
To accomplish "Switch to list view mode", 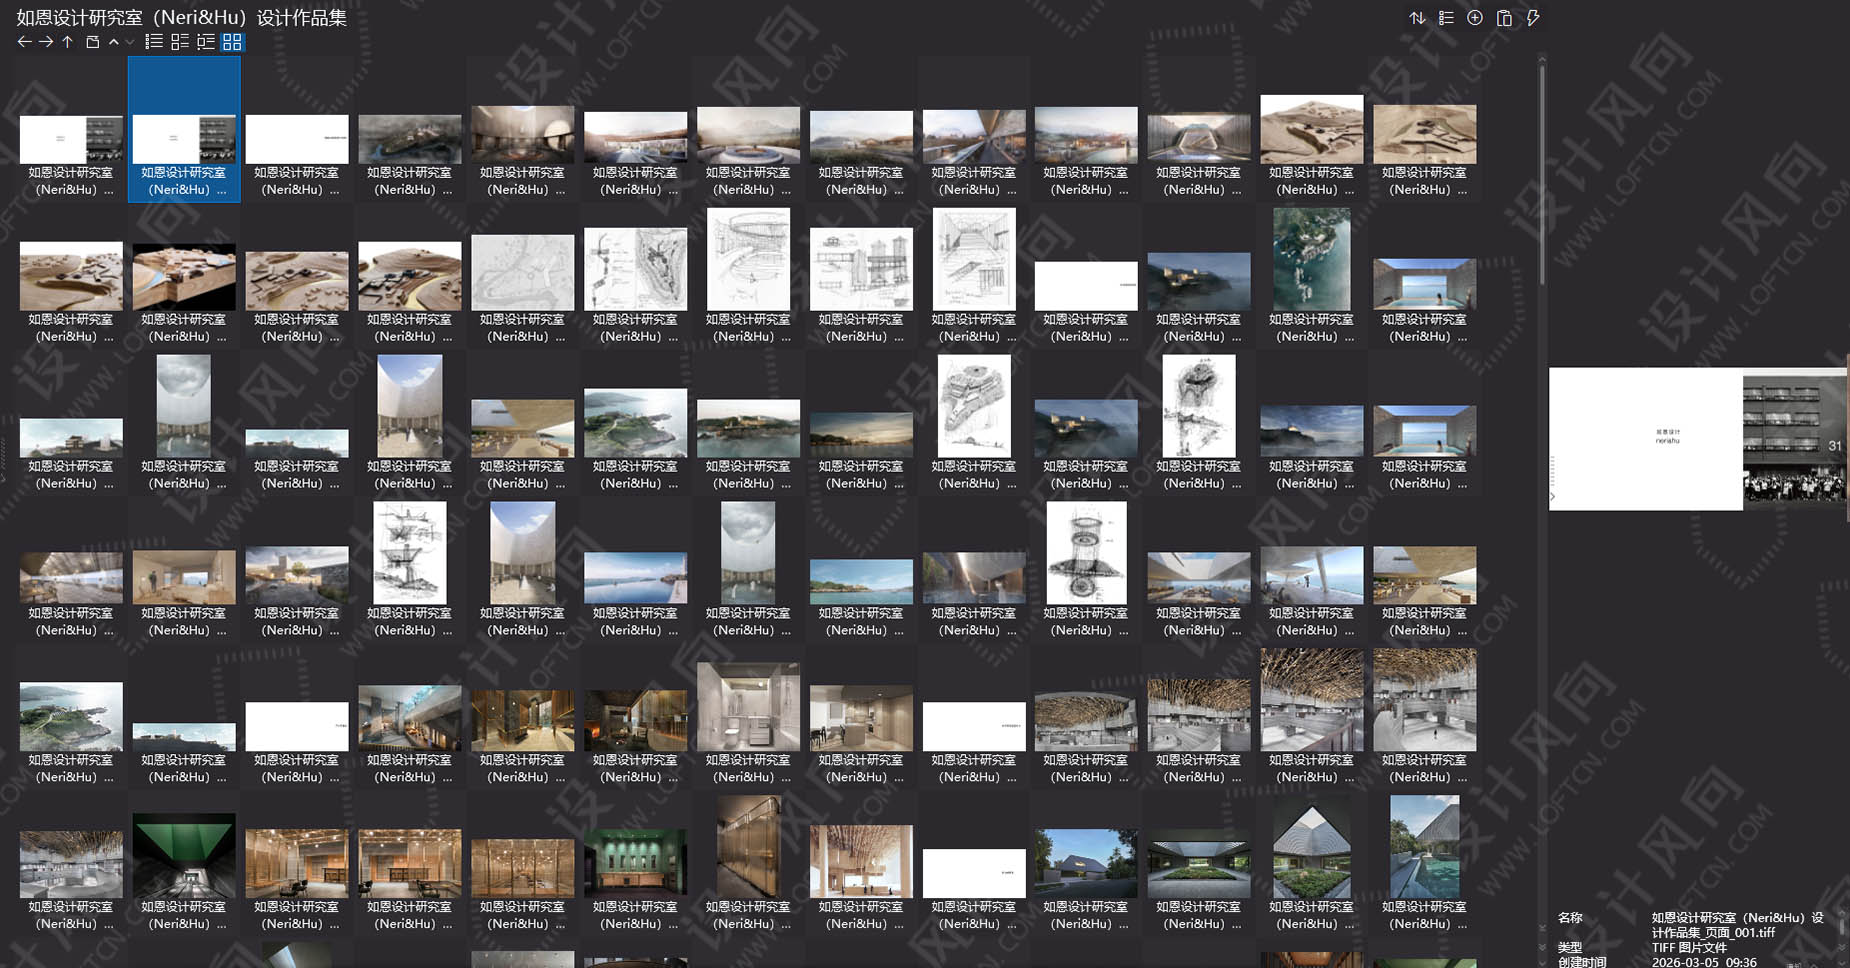I will [153, 41].
